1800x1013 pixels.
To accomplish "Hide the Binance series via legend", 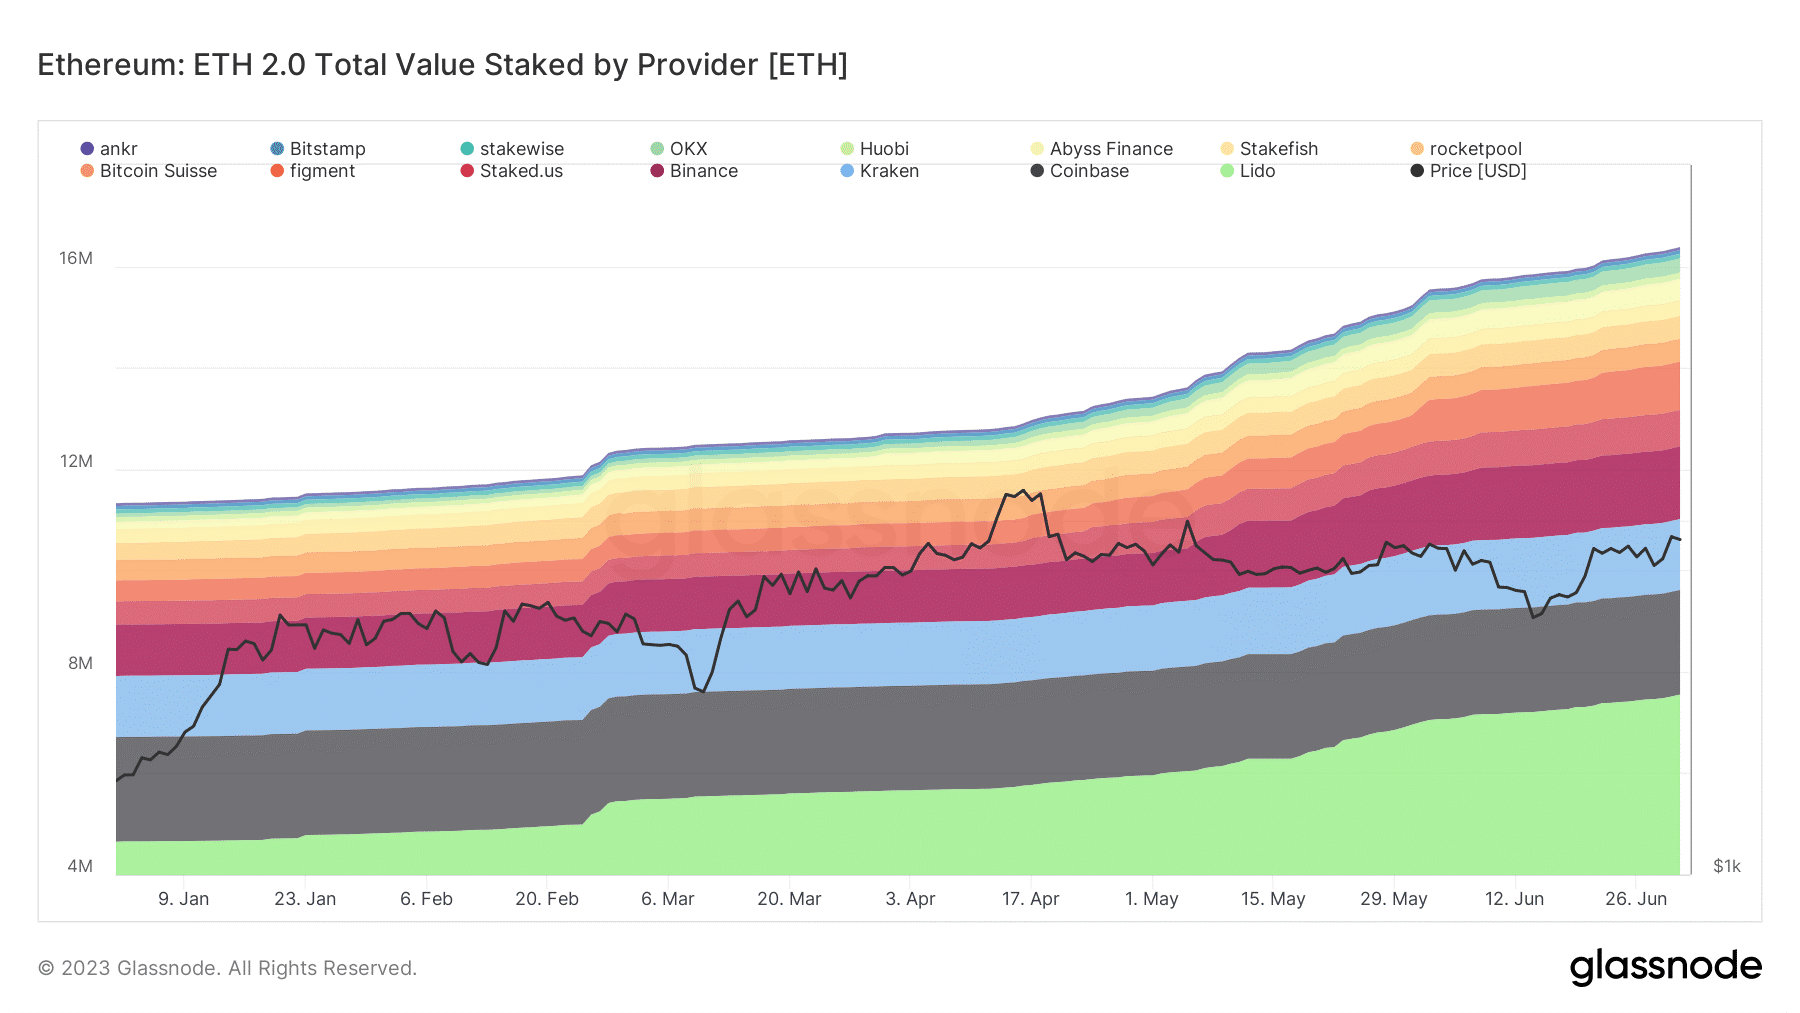I will [694, 171].
